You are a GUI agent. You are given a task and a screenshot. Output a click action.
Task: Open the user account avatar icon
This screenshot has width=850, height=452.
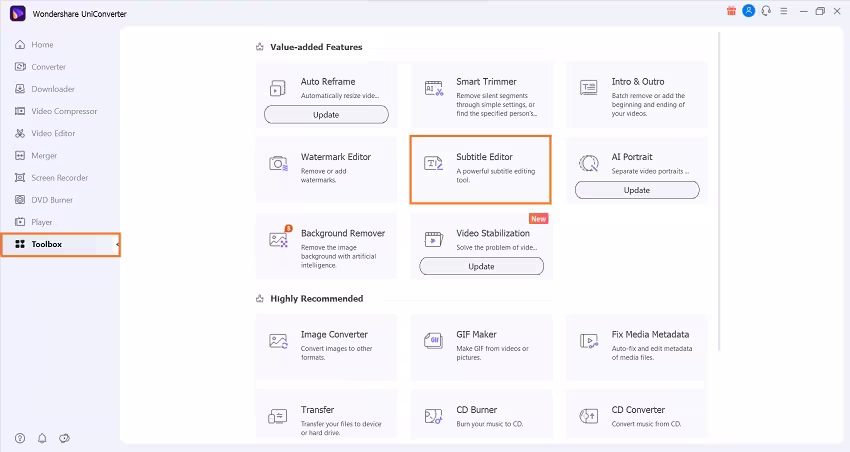point(749,11)
